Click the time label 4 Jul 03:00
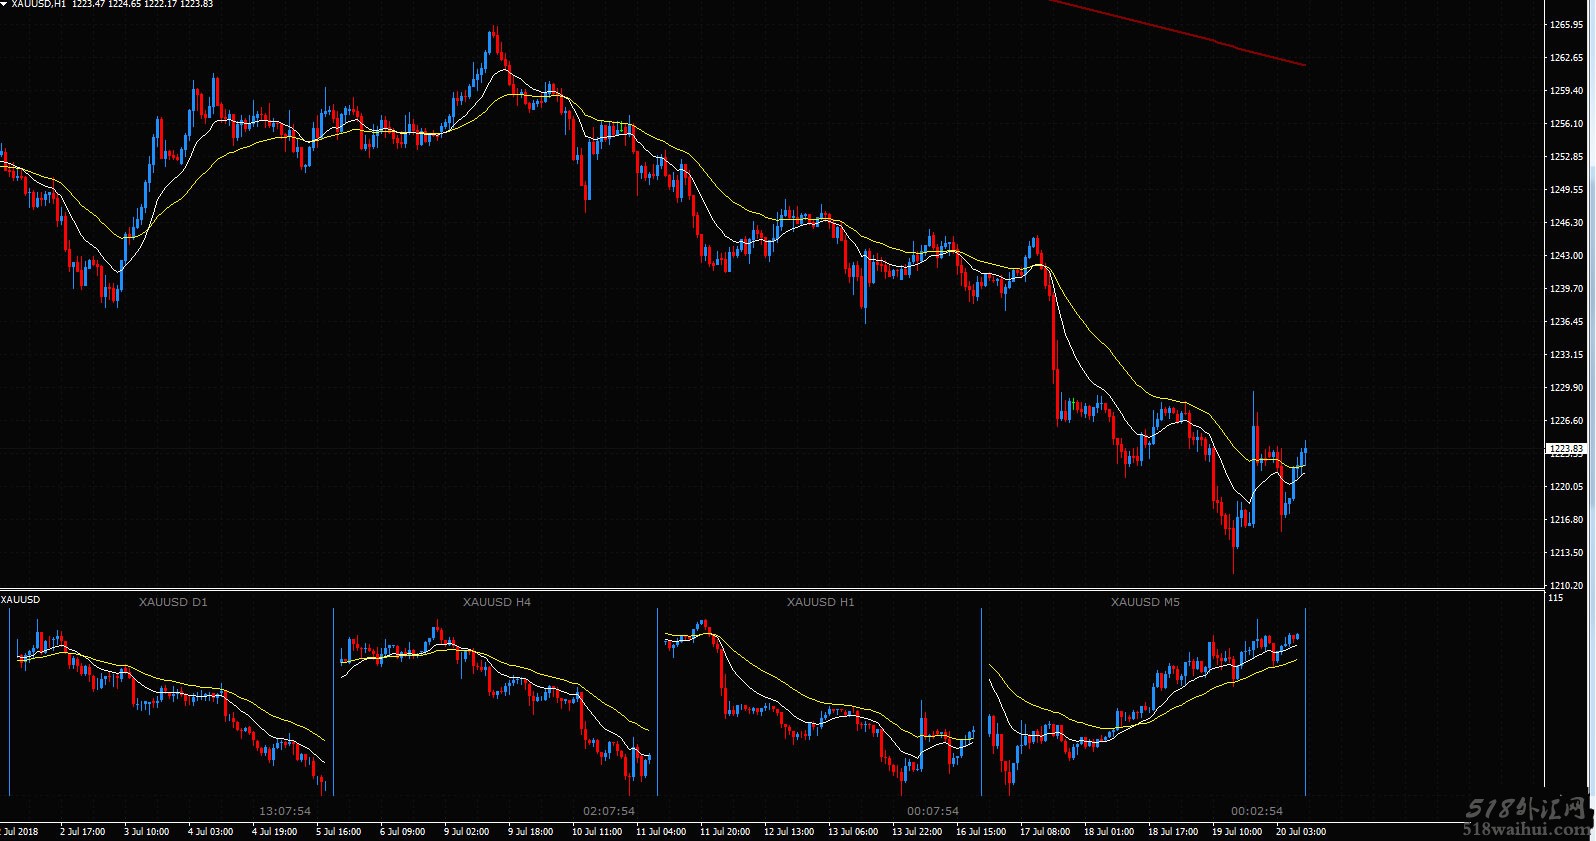This screenshot has width=1596, height=841. 210,832
